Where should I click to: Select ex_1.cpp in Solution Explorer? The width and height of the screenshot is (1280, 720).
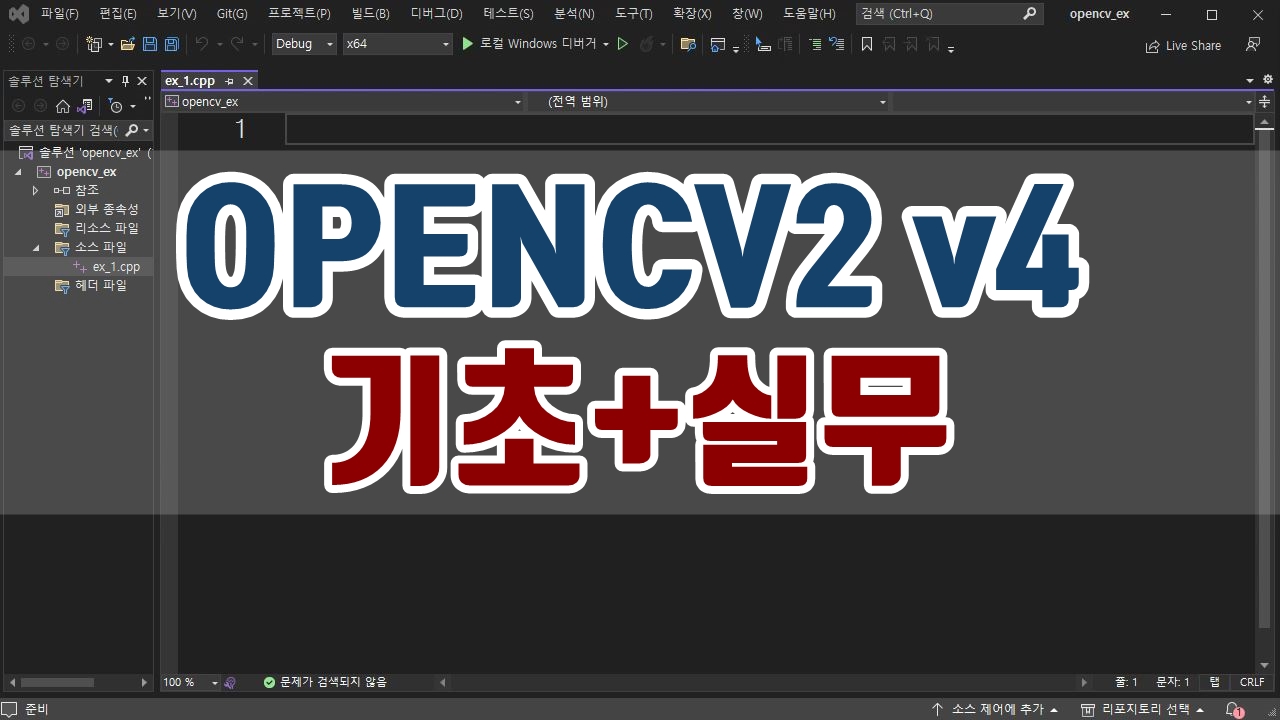[x=116, y=267]
